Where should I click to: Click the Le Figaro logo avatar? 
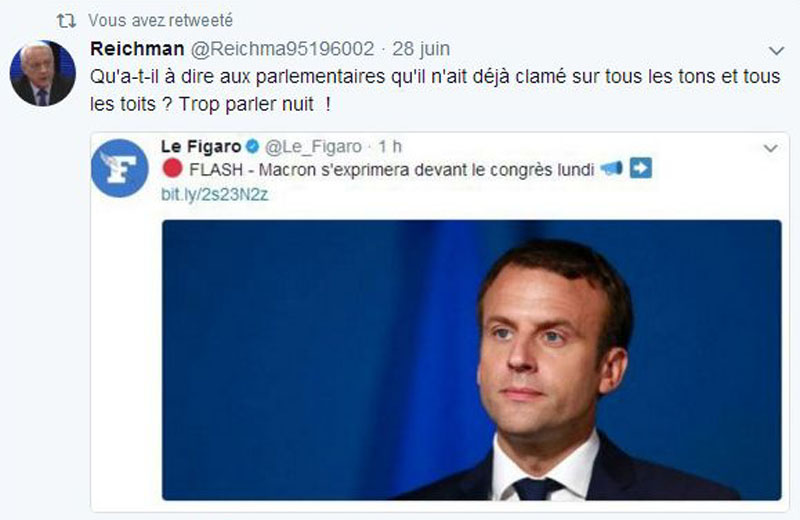pos(120,168)
